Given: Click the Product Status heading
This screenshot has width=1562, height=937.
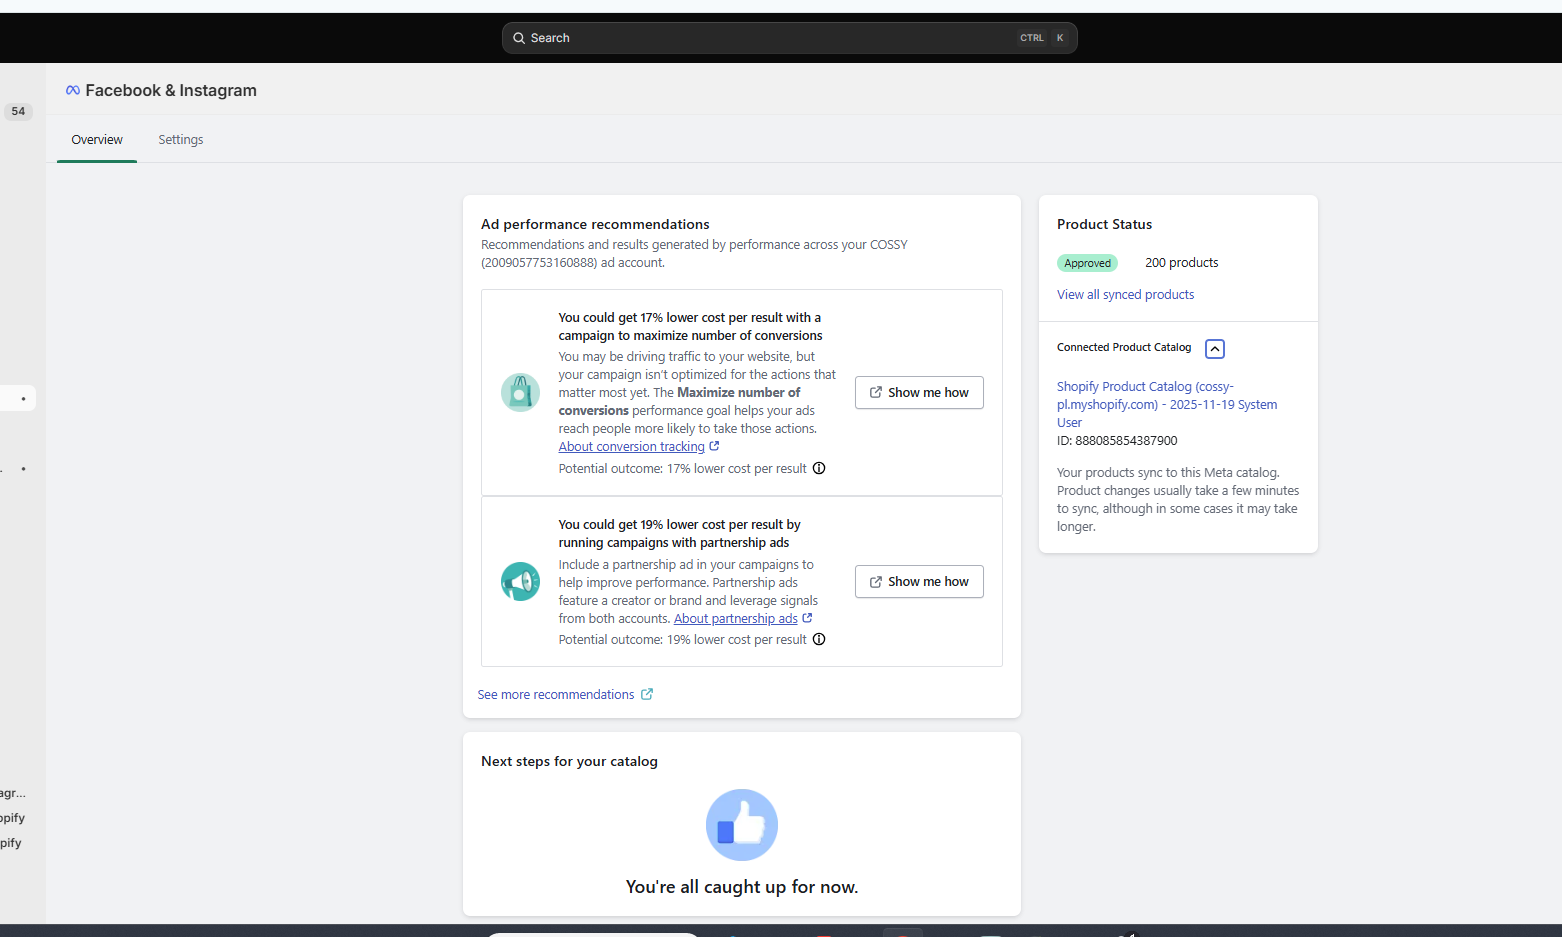Looking at the screenshot, I should coord(1105,224).
